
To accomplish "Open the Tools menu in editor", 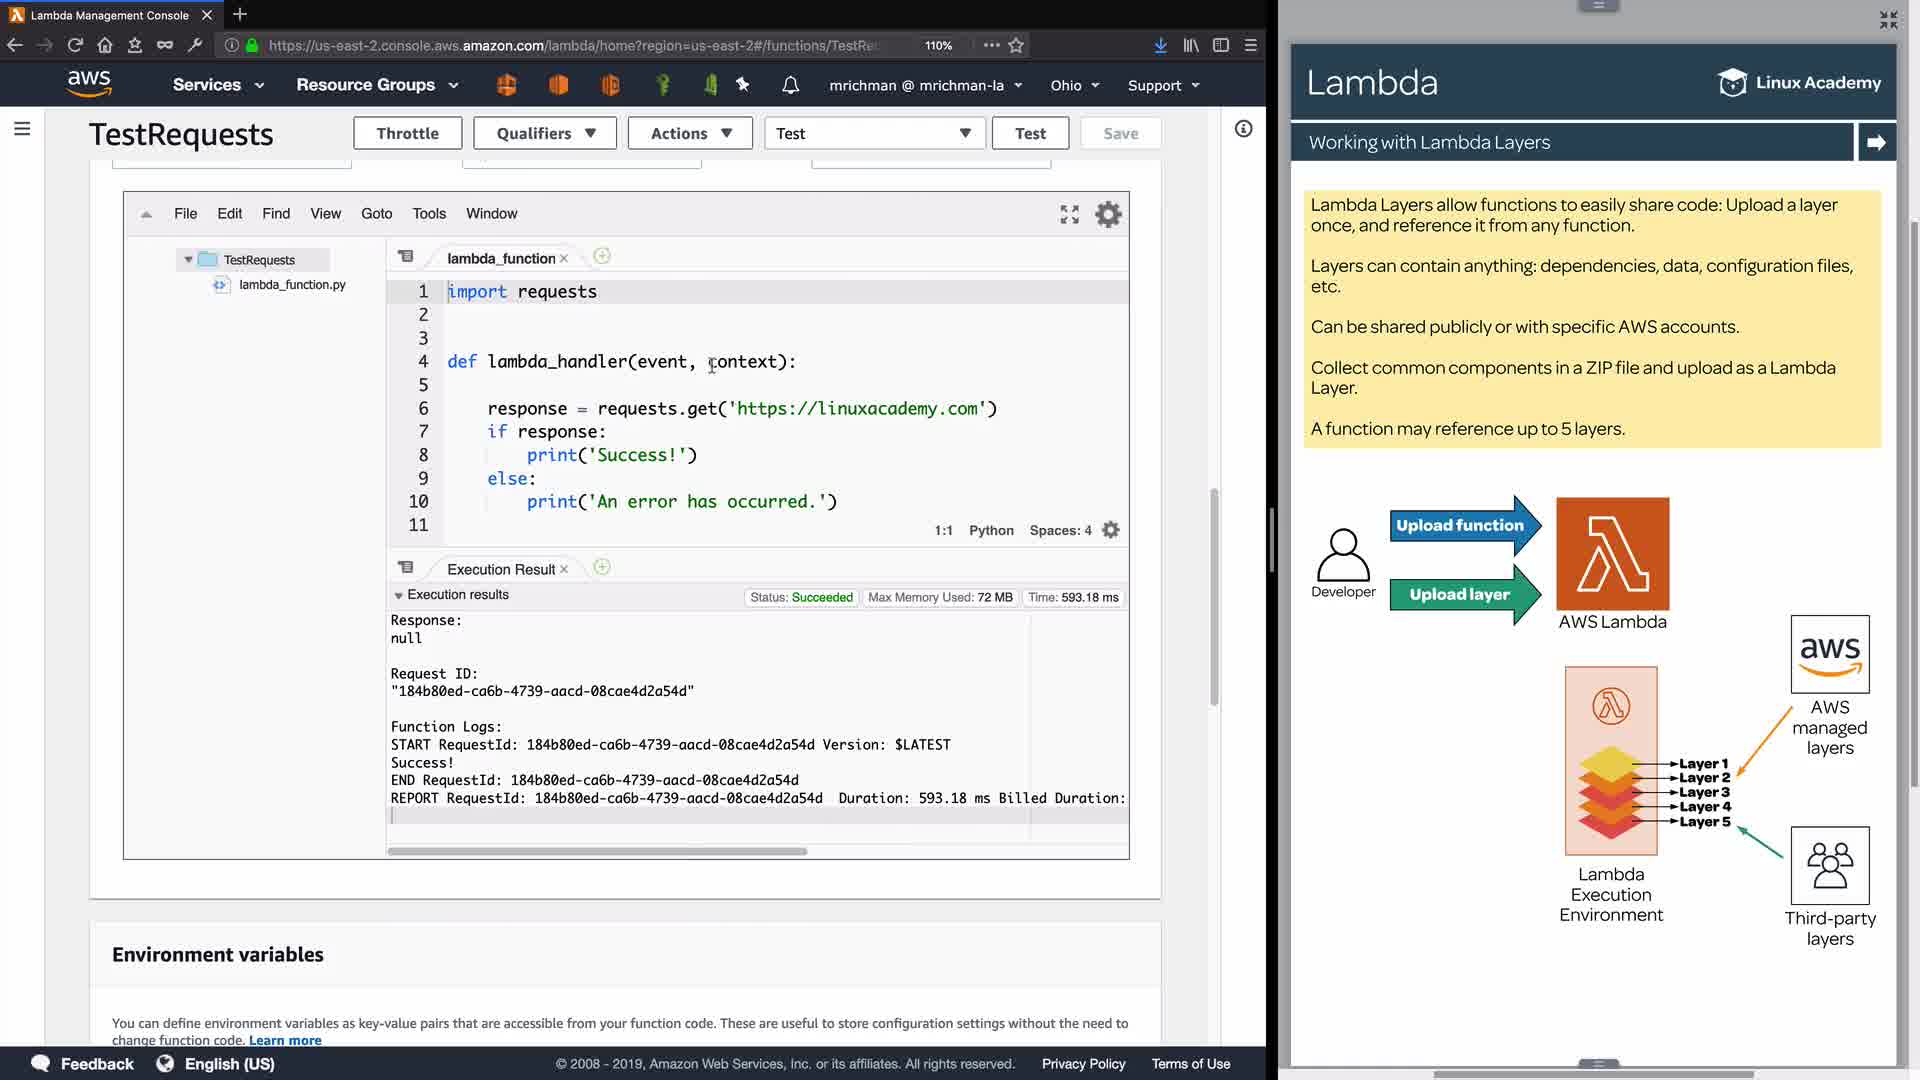I will pyautogui.click(x=429, y=214).
